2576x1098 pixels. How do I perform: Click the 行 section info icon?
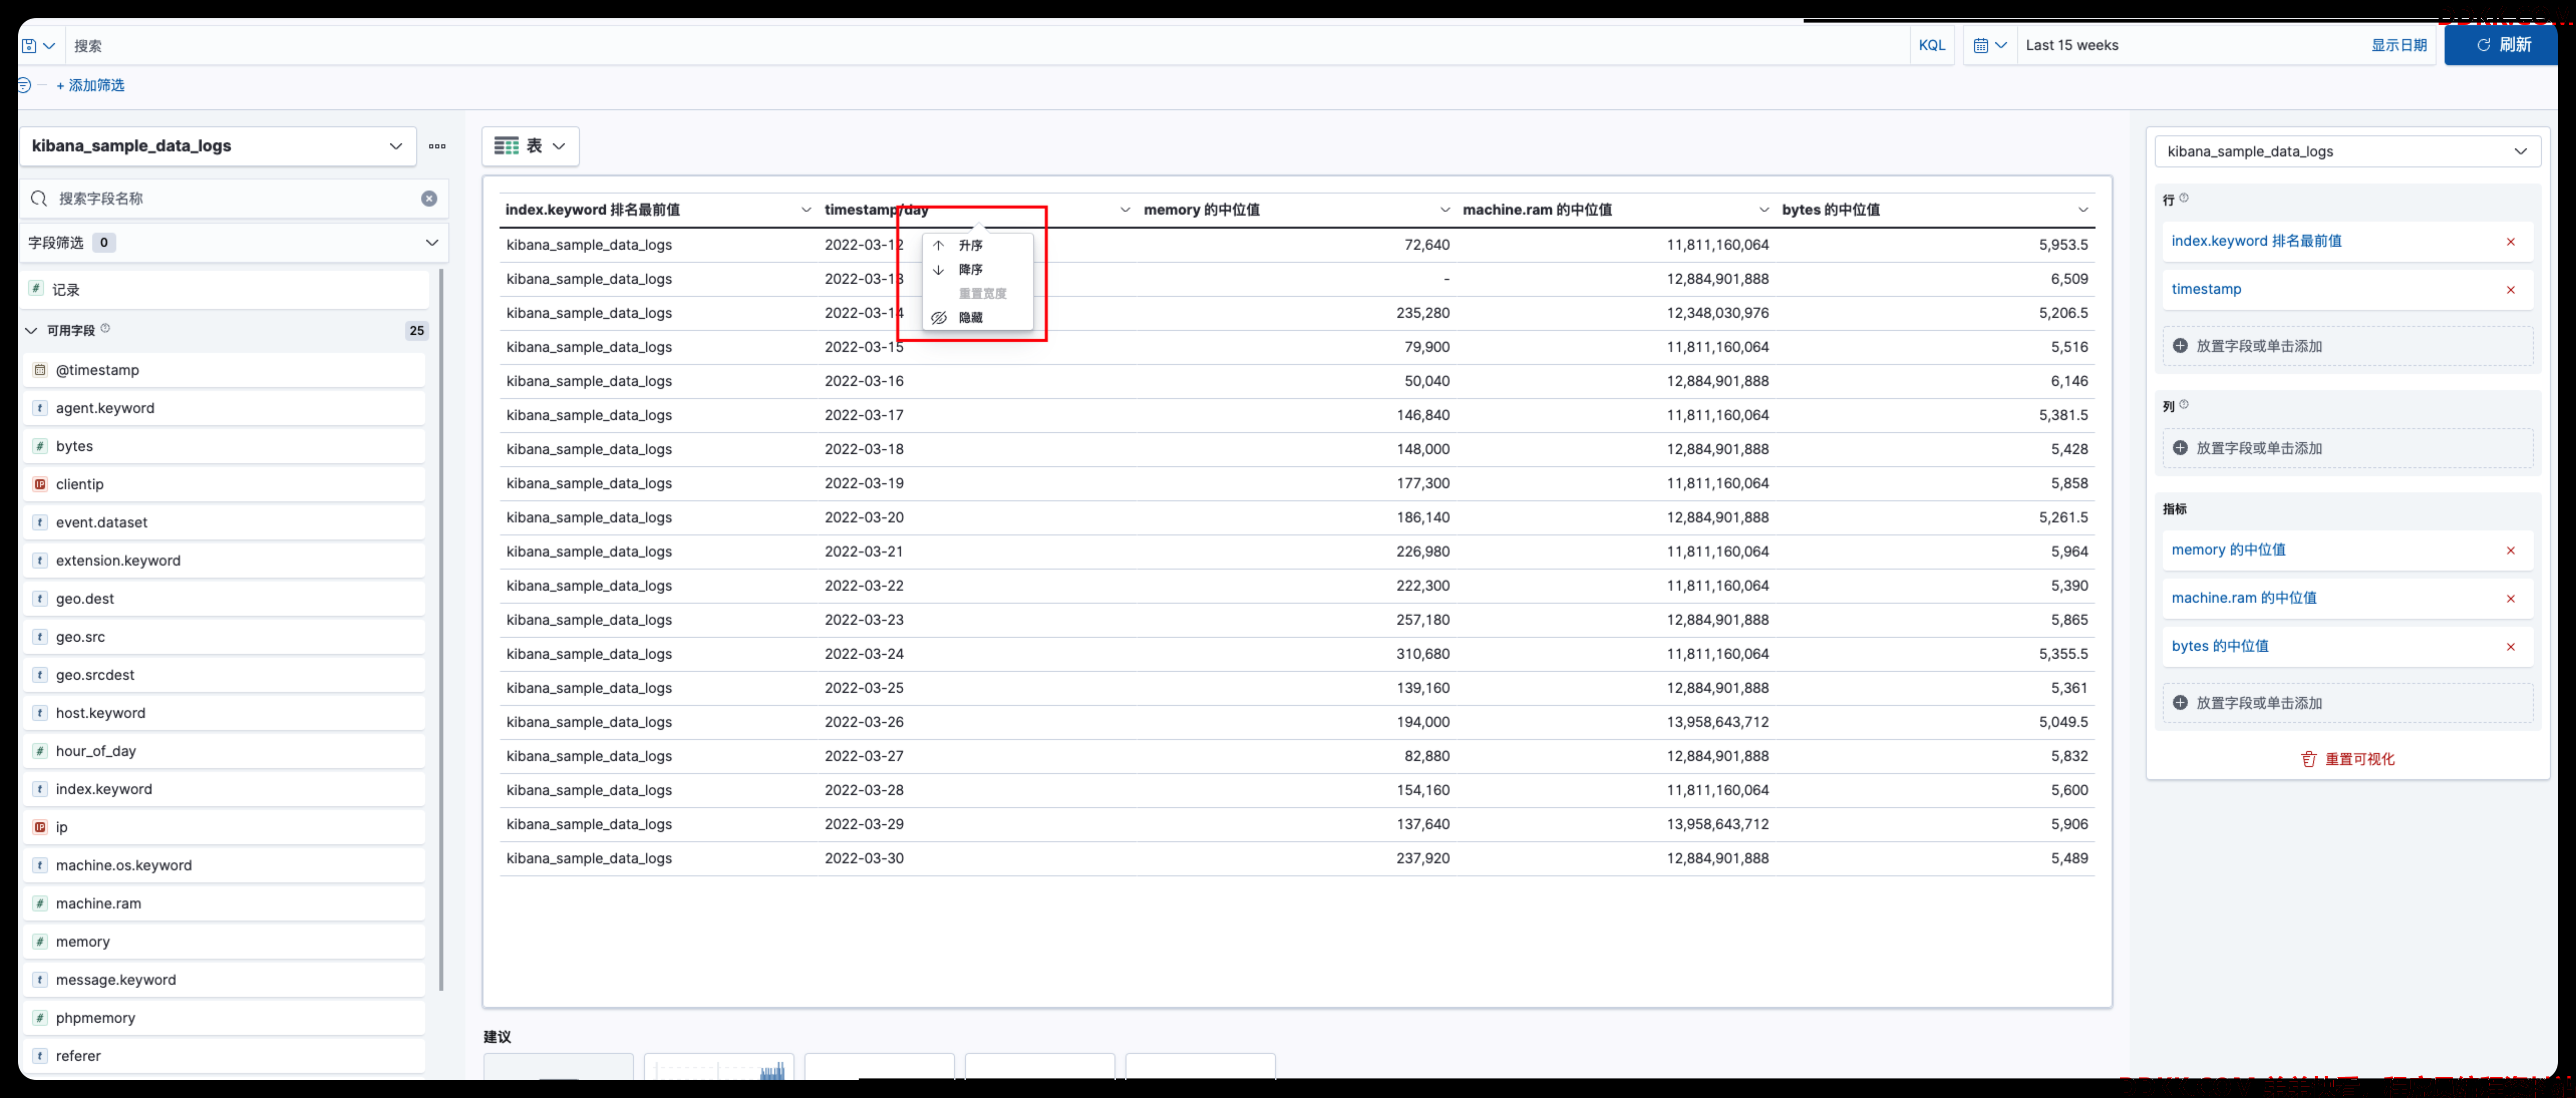[2184, 198]
